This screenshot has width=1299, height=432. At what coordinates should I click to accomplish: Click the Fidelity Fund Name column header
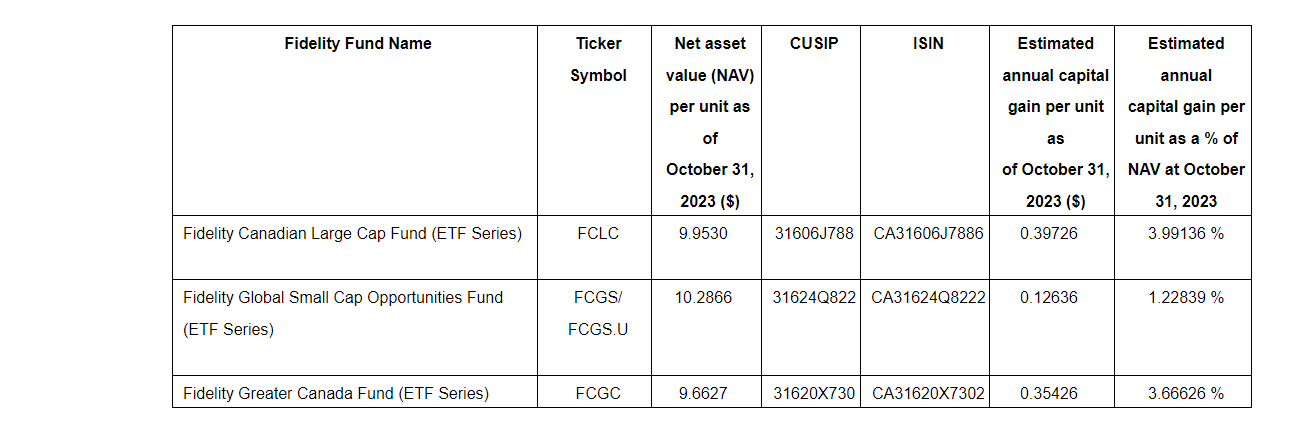tap(357, 43)
